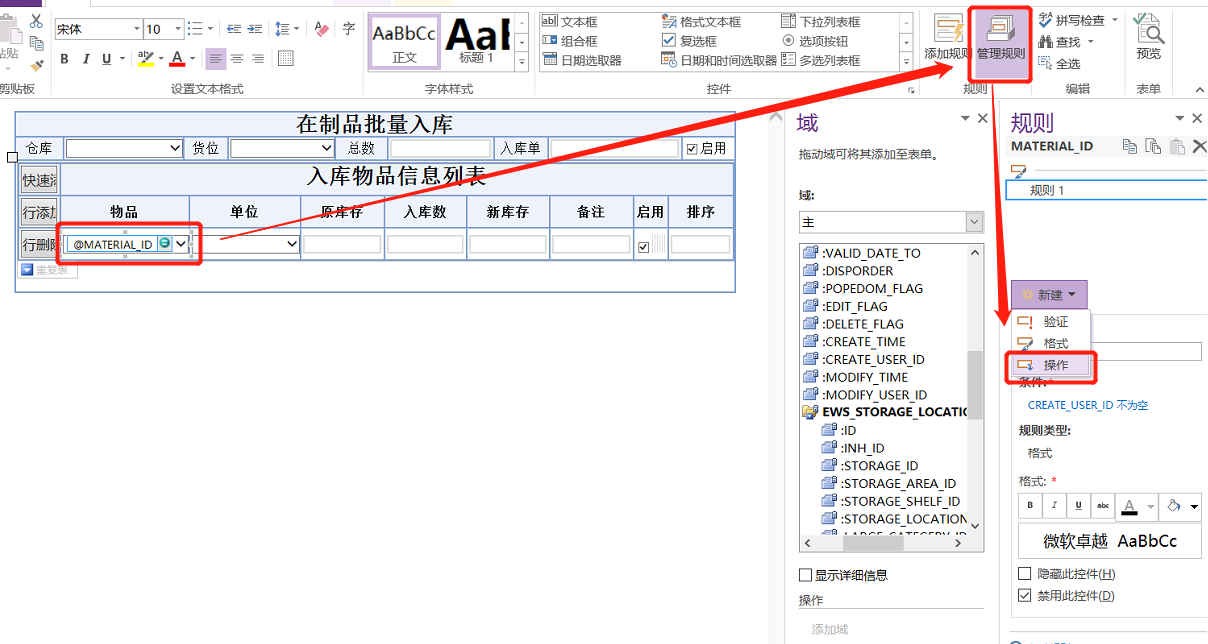Open the borders/shading grid icon
Image resolution: width=1208 pixels, height=644 pixels.
pyautogui.click(x=286, y=59)
